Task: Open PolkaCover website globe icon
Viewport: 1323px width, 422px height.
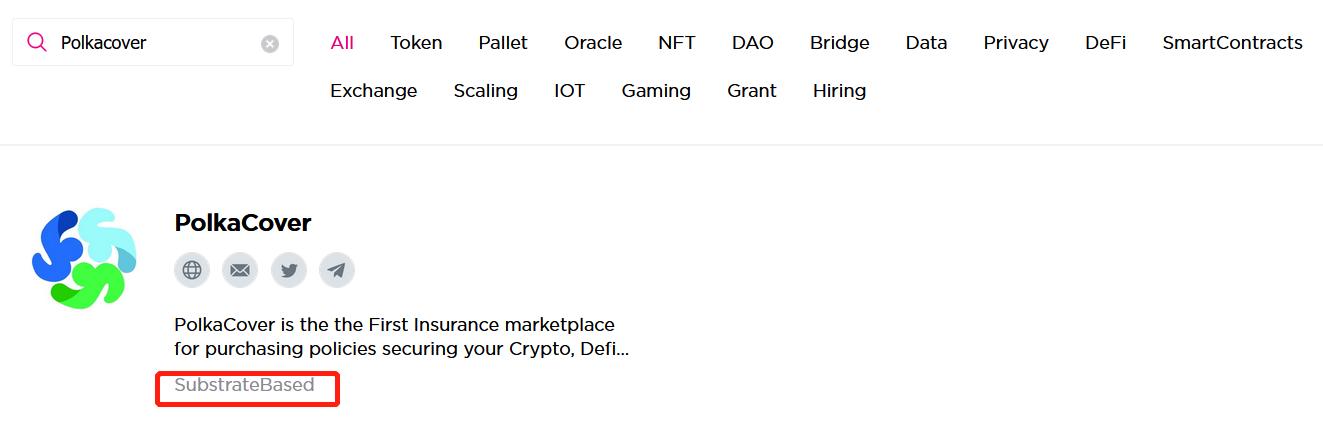Action: (192, 270)
